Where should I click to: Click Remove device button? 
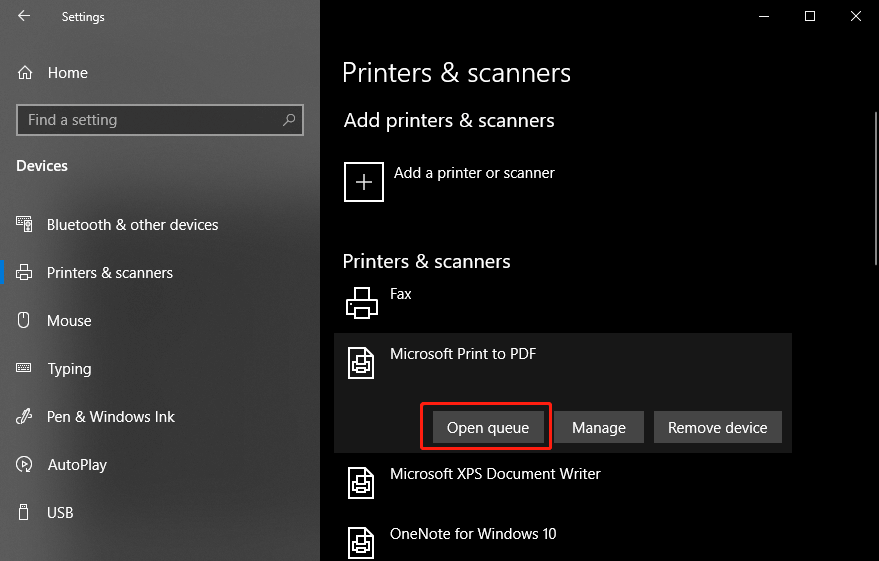[717, 428]
